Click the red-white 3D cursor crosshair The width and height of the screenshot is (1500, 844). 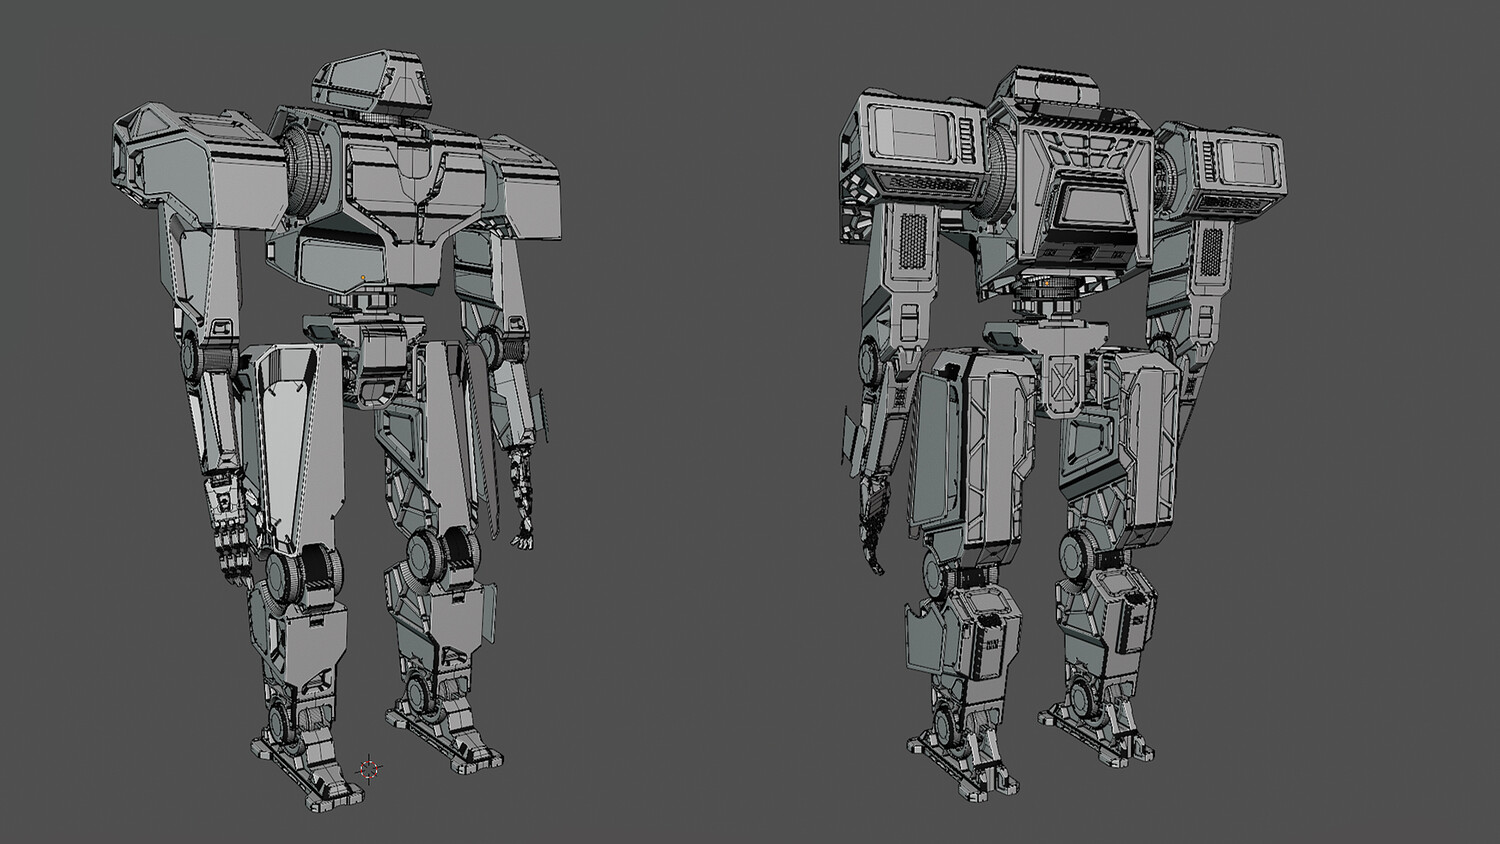point(369,768)
